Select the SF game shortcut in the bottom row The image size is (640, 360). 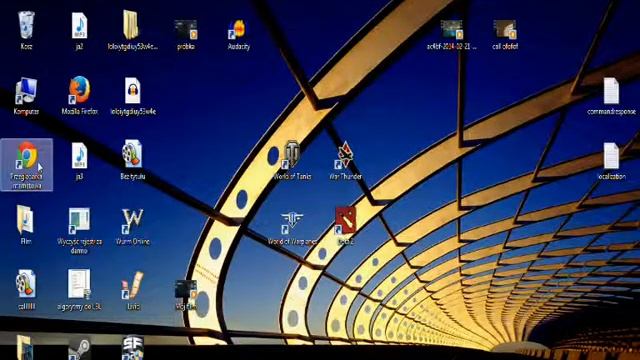133,348
